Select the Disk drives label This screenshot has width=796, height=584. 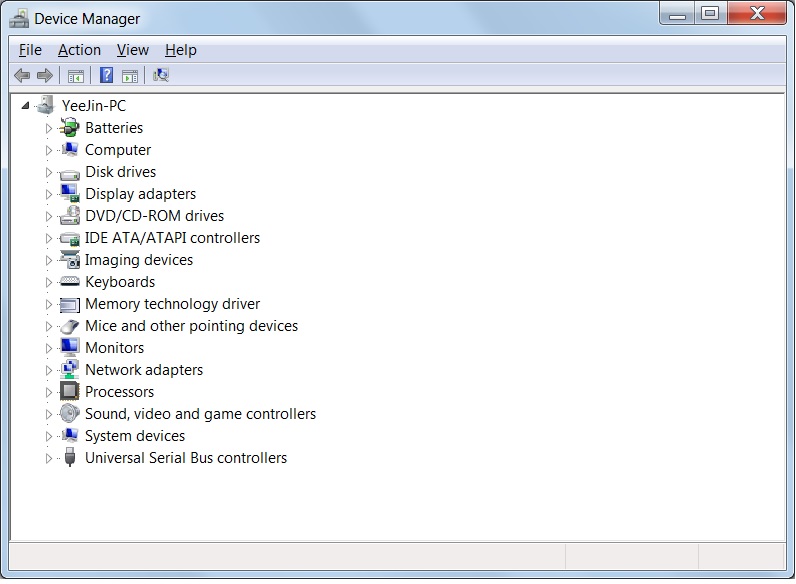[x=120, y=172]
